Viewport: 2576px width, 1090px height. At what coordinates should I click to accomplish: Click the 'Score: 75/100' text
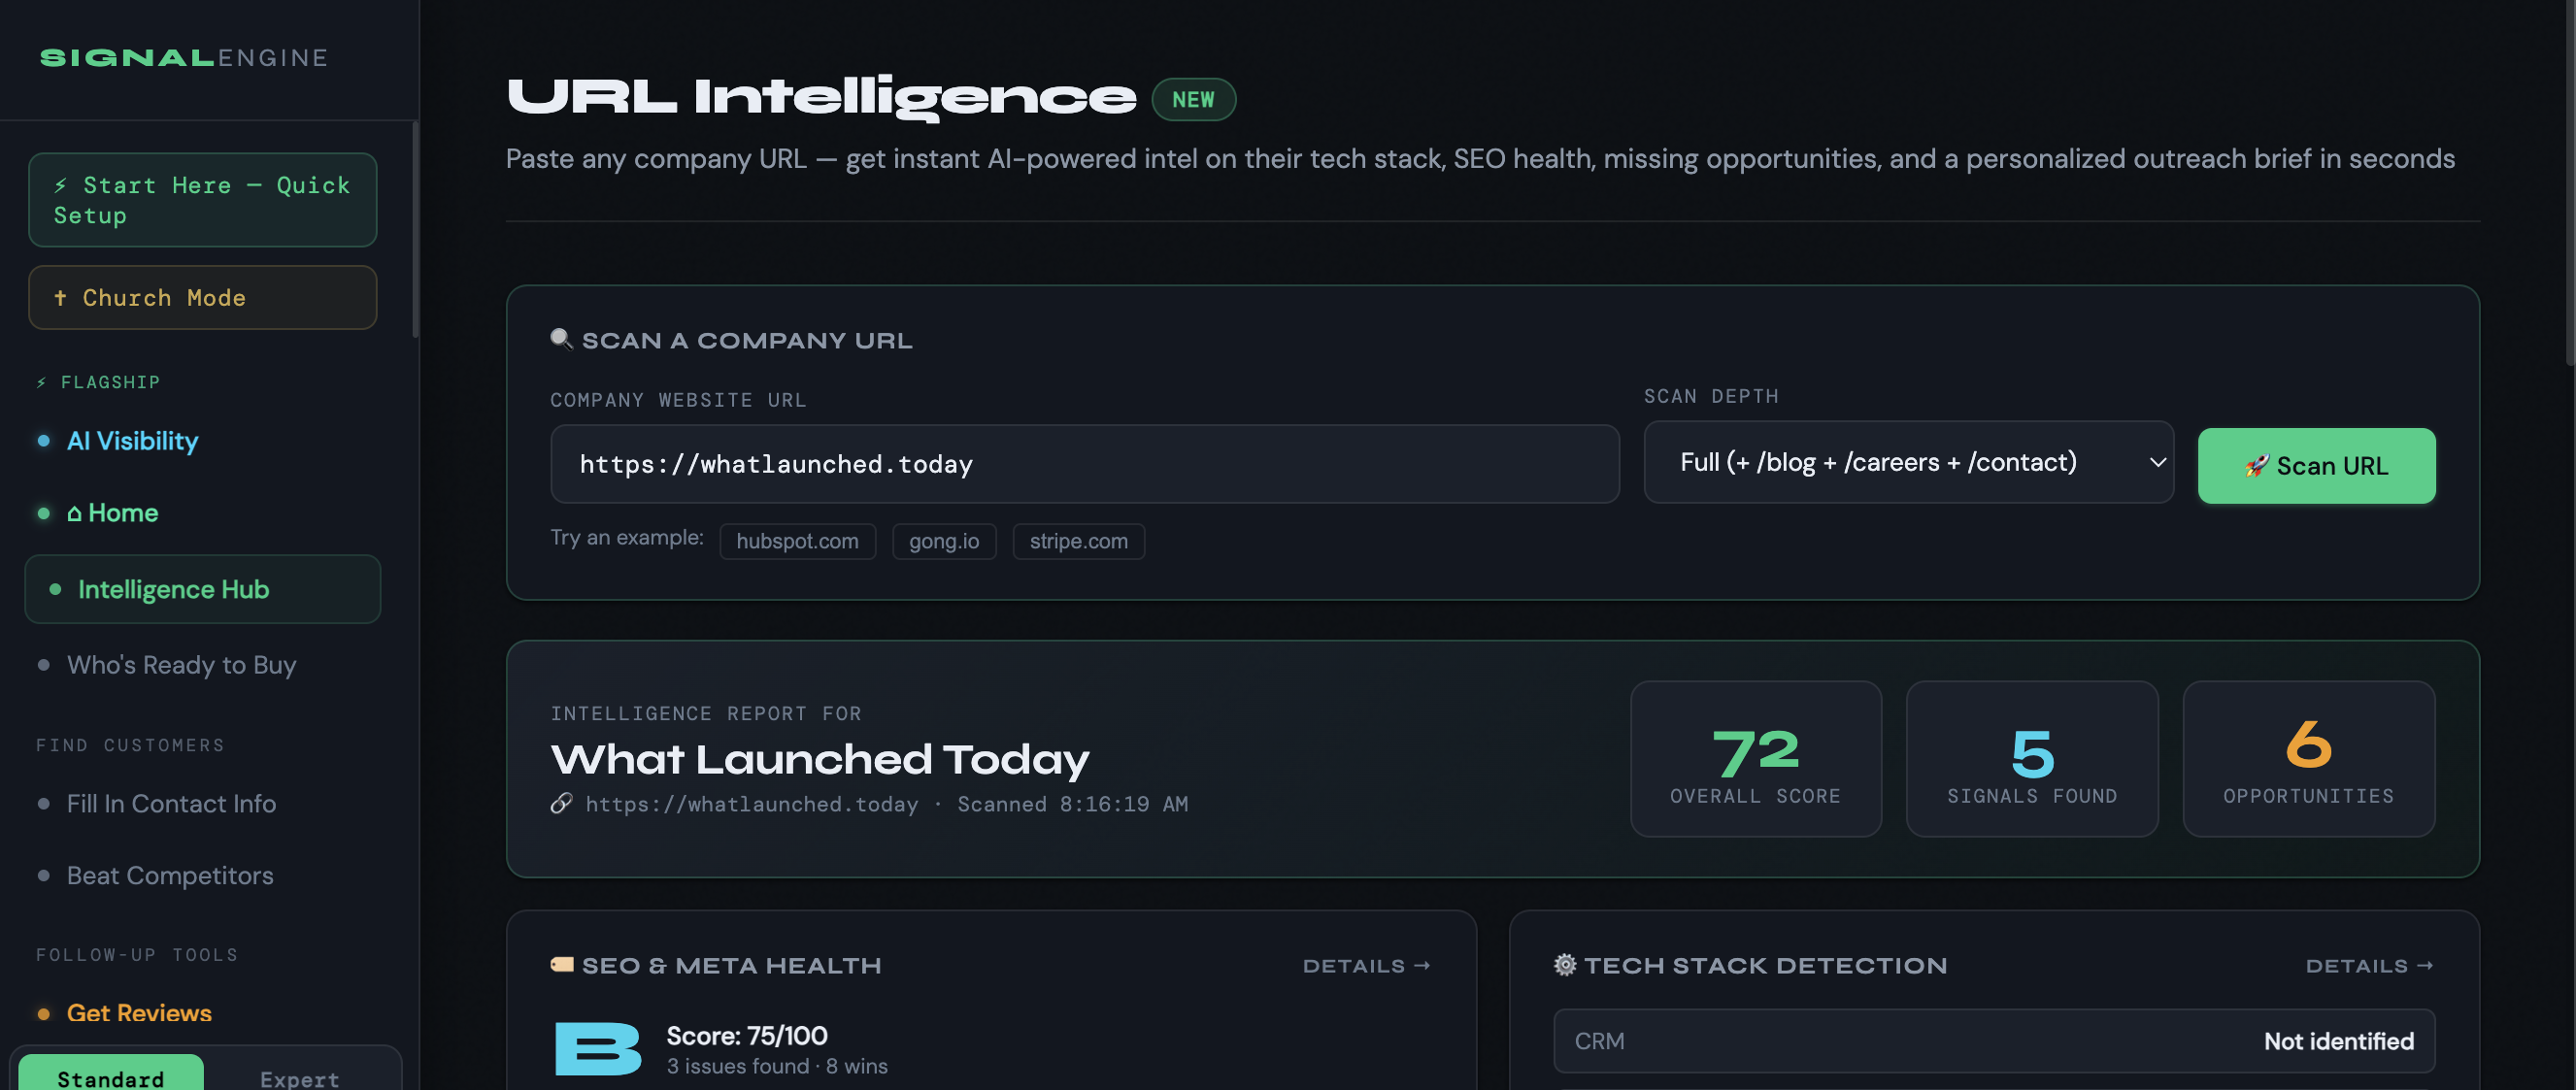pyautogui.click(x=747, y=1036)
